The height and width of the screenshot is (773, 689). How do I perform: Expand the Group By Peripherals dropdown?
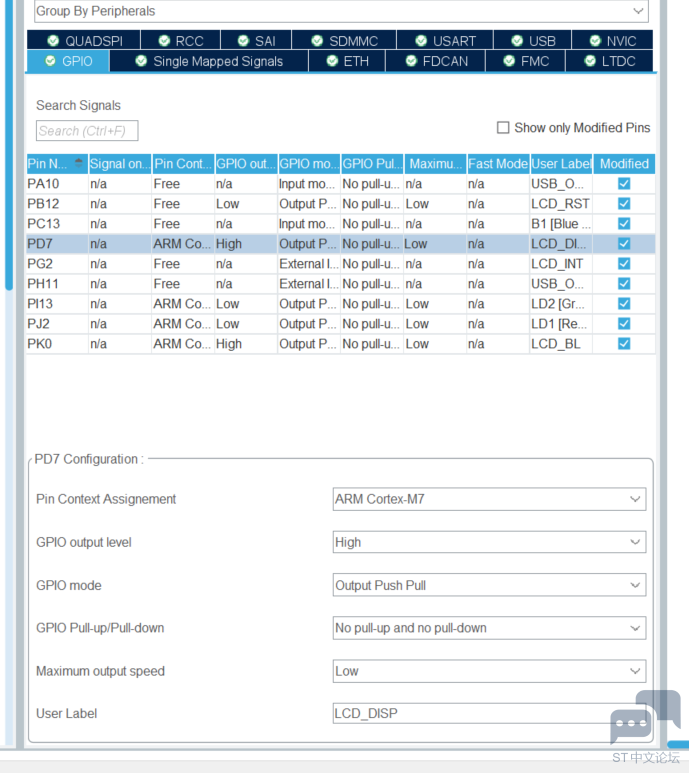(341, 11)
